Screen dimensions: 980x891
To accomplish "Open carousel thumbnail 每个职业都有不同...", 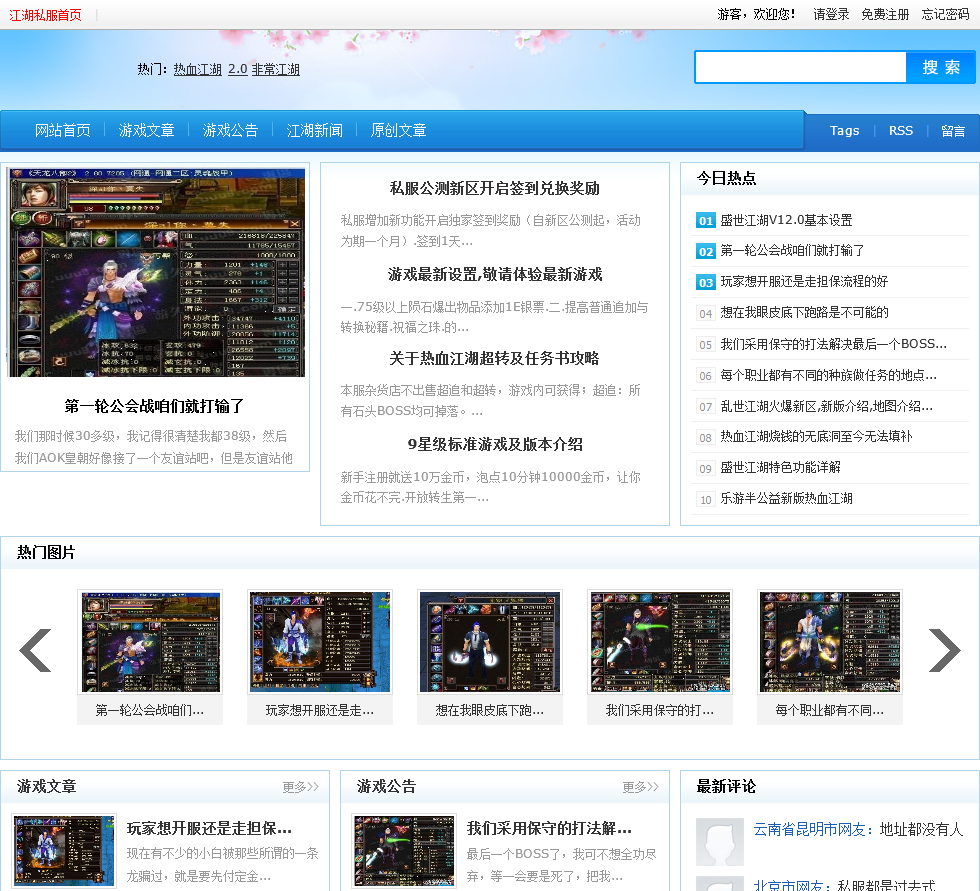I will pos(830,642).
